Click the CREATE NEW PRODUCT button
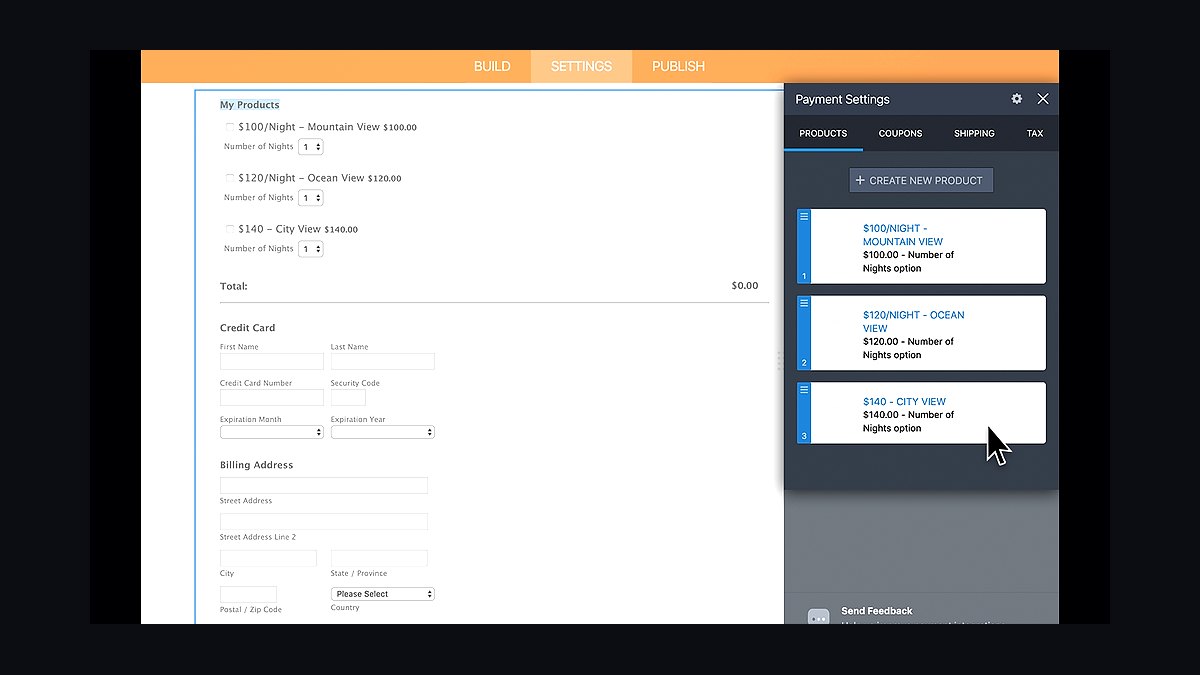The width and height of the screenshot is (1200, 675). [921, 180]
